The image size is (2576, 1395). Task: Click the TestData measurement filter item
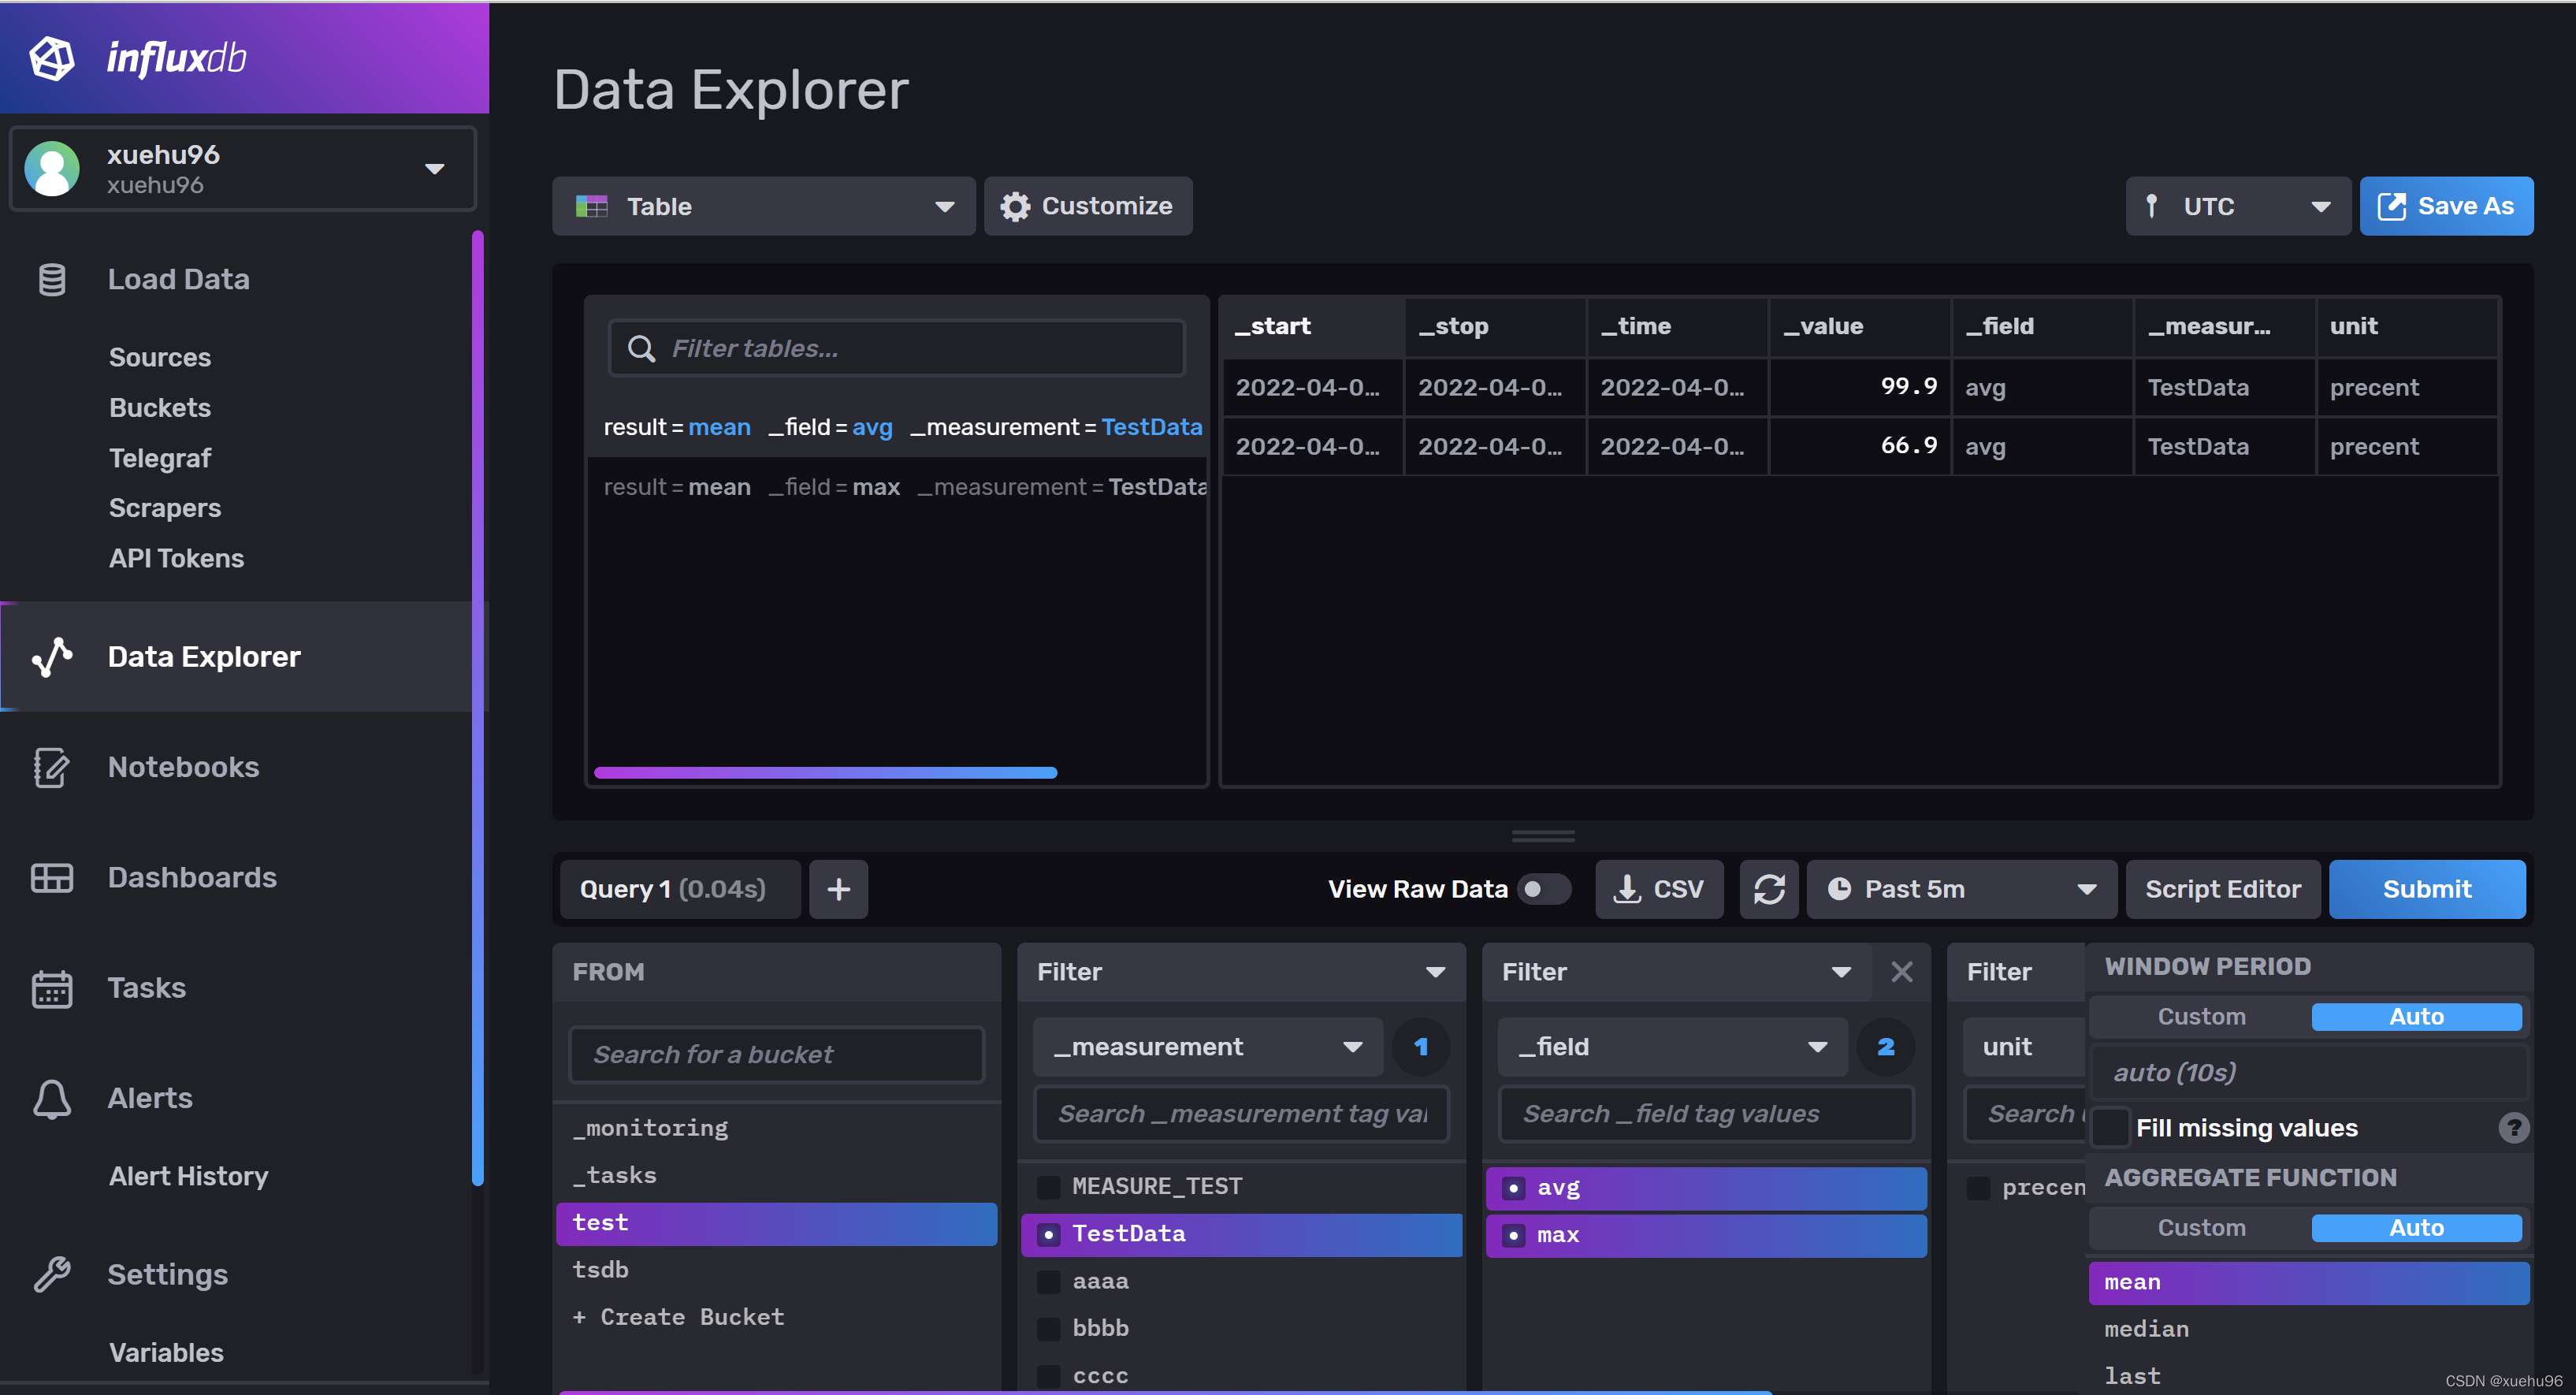point(1128,1235)
